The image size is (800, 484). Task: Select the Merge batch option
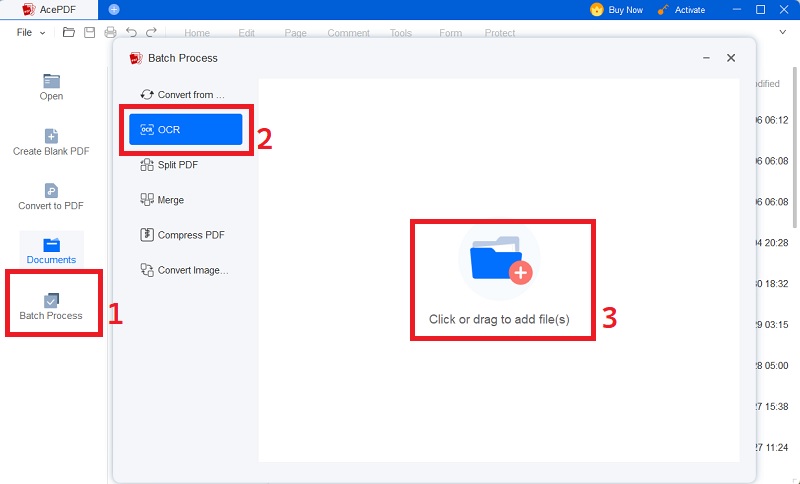click(x=162, y=200)
